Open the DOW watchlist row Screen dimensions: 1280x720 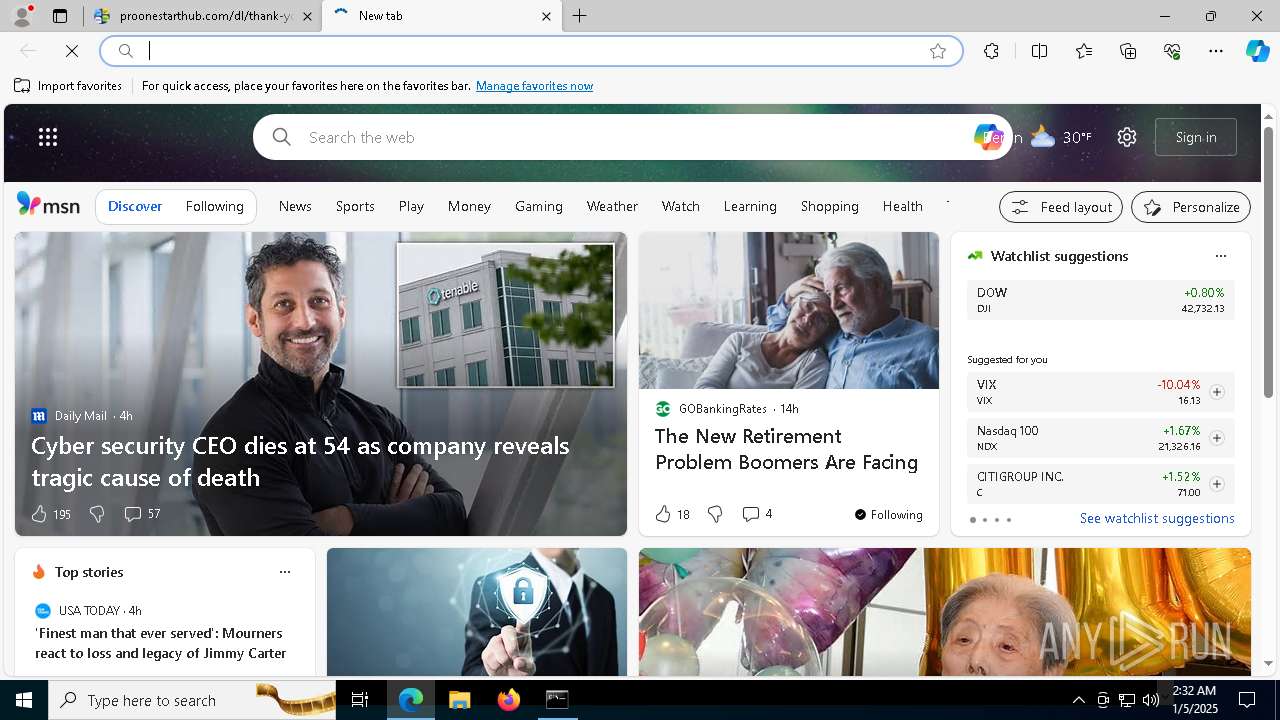pos(1100,300)
